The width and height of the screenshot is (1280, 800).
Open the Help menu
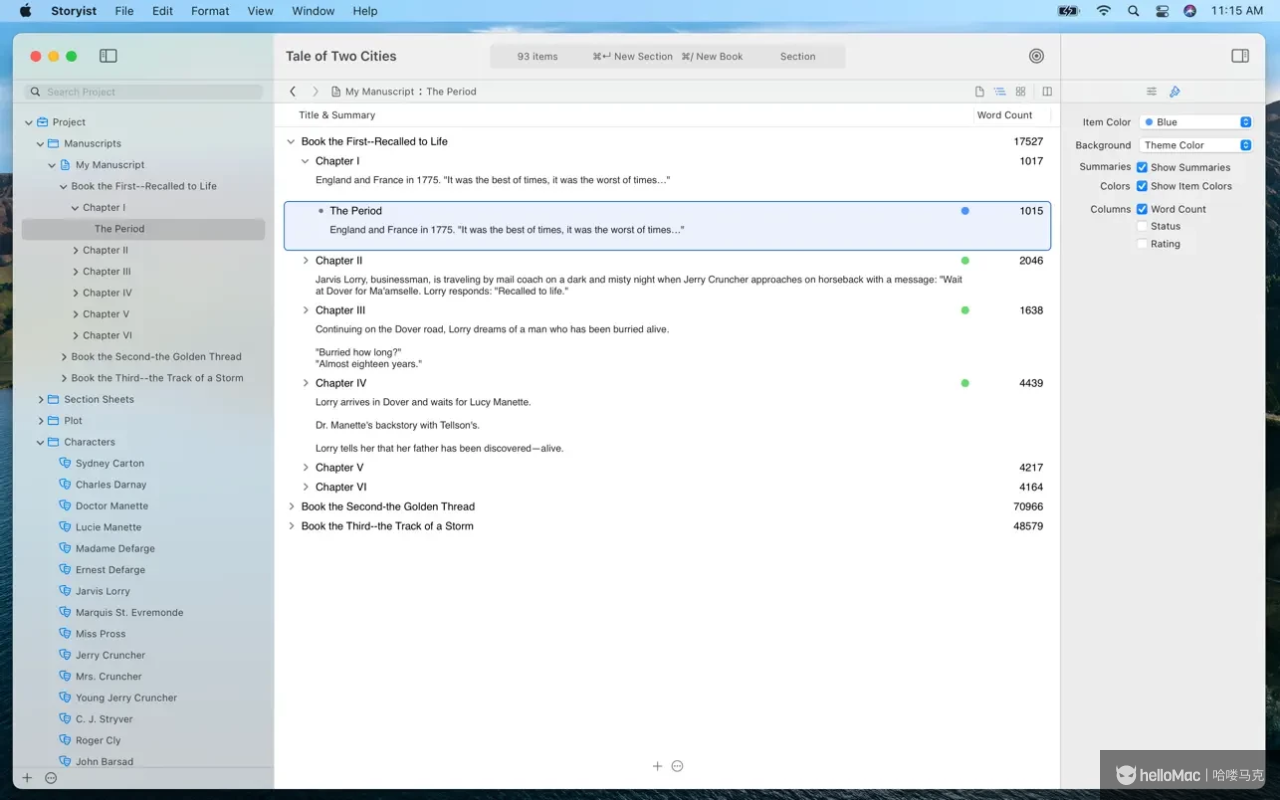(365, 11)
